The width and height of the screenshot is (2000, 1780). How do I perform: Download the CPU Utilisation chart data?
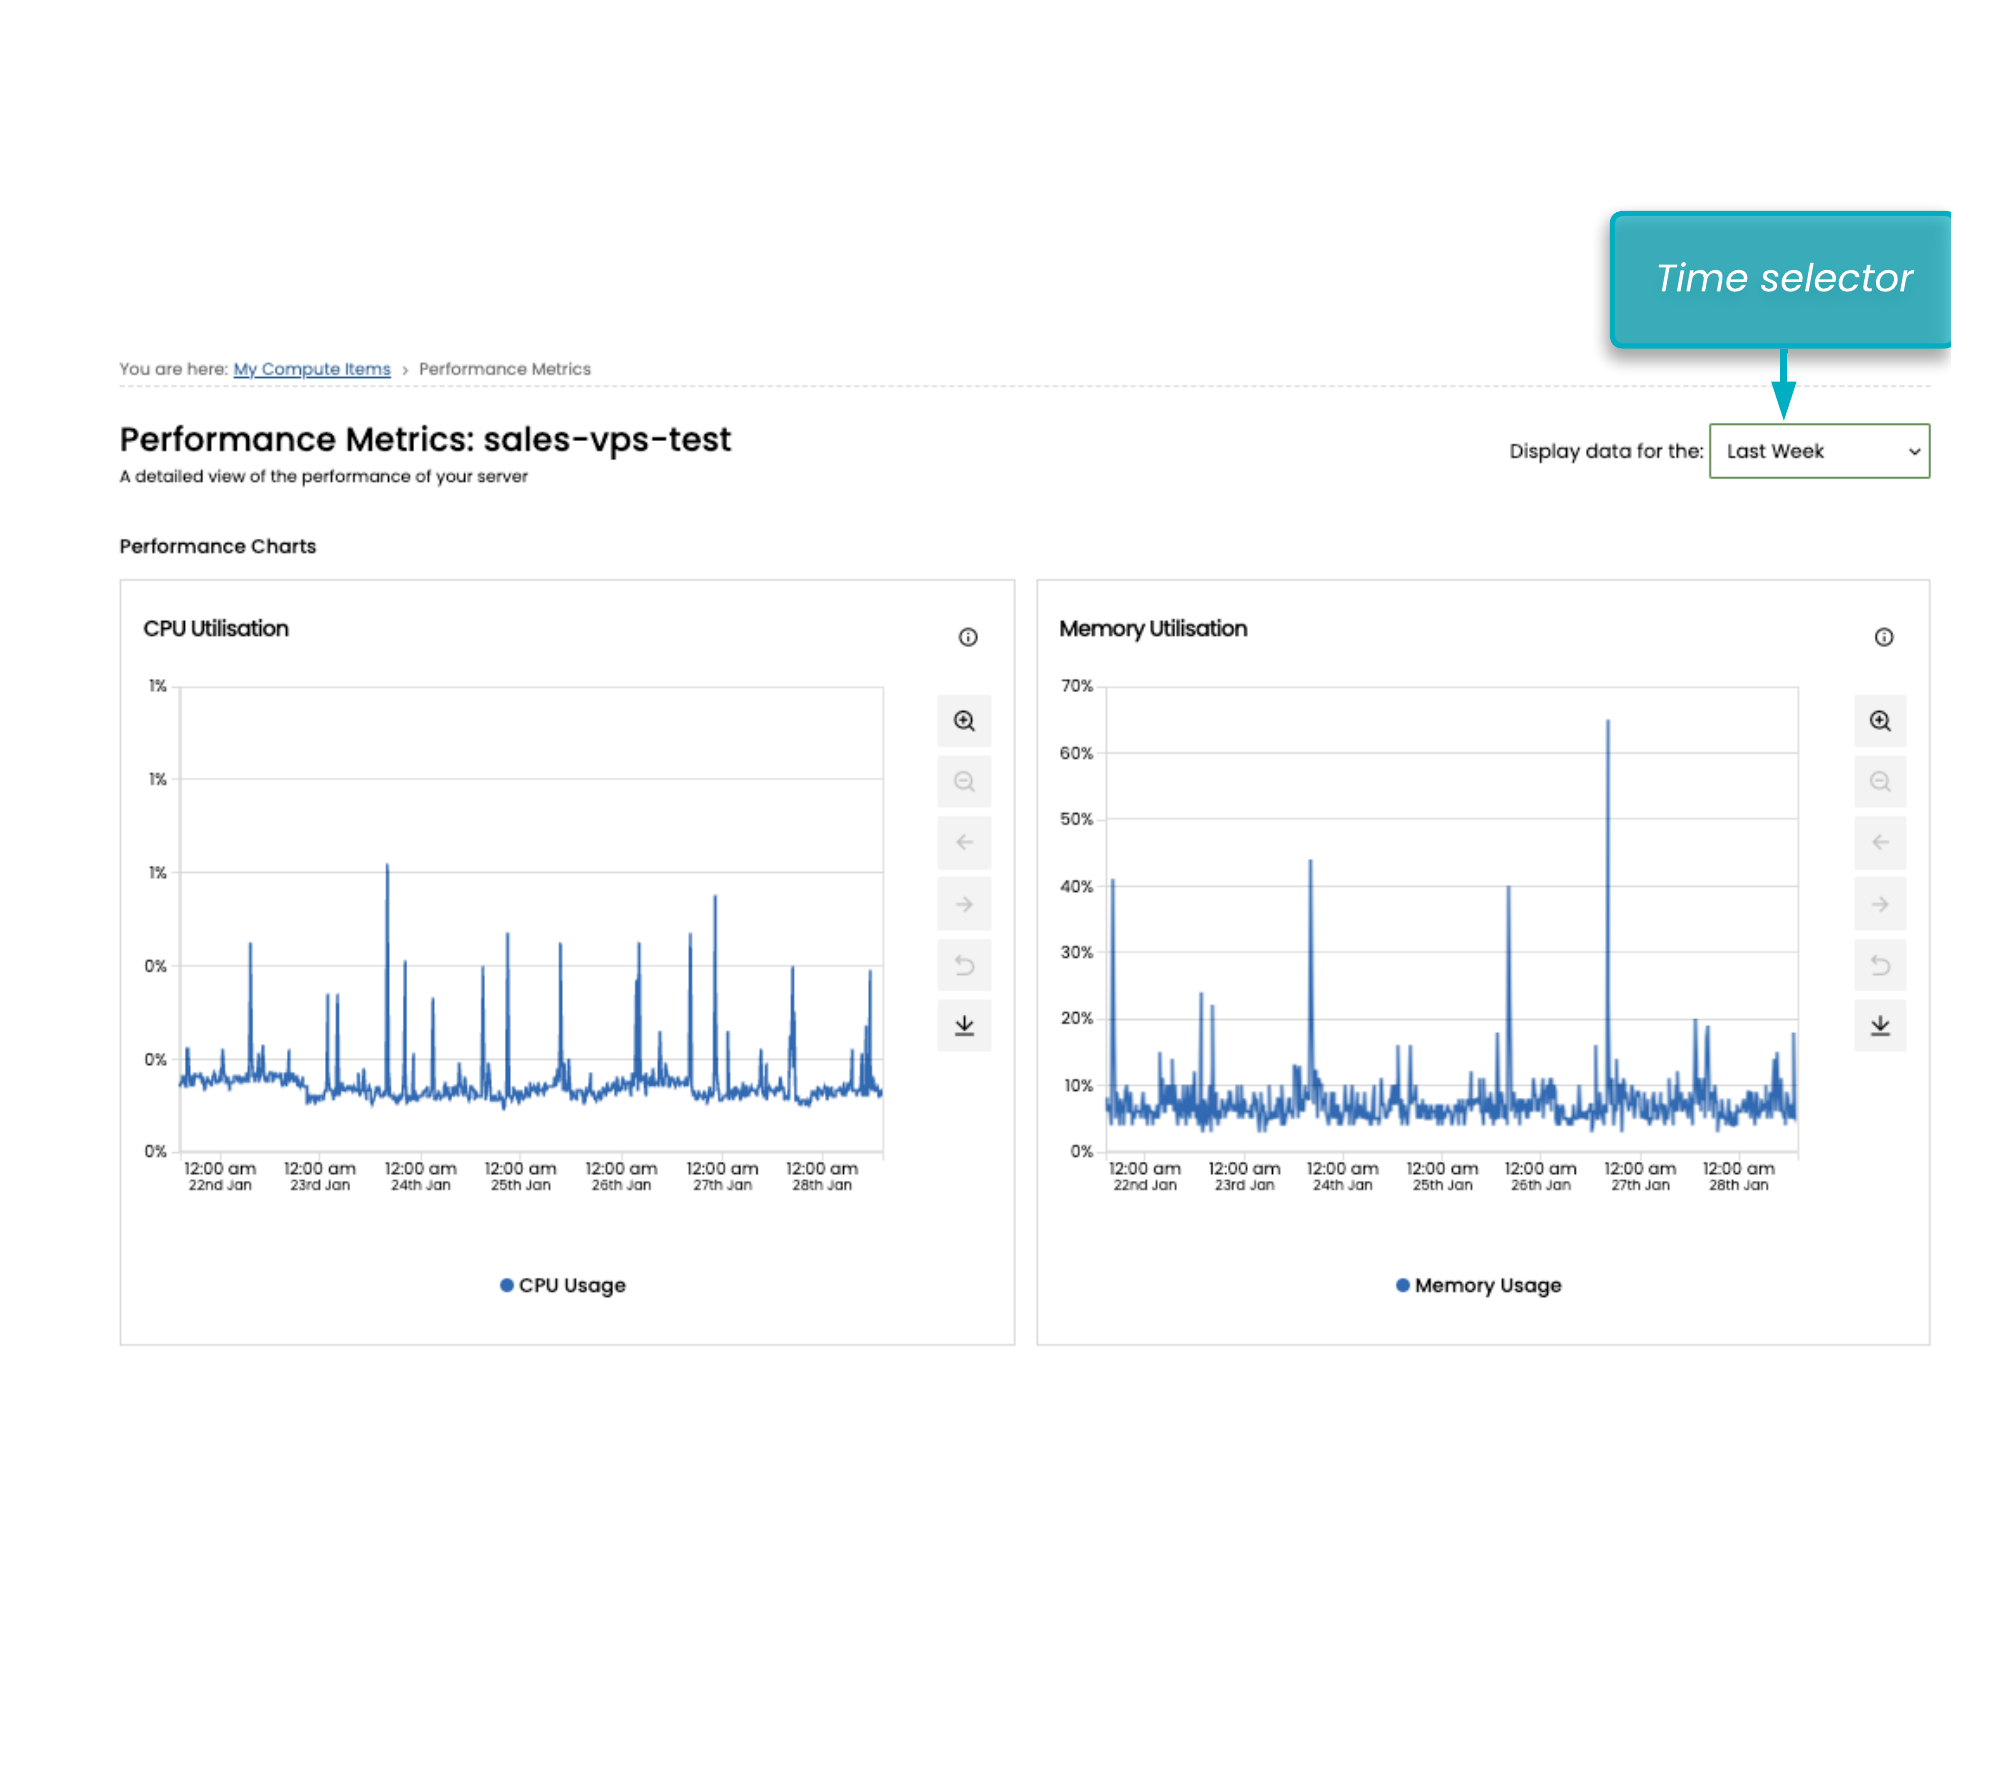[x=964, y=1026]
